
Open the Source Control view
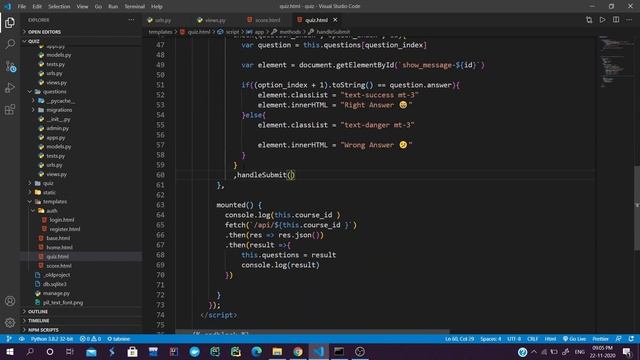[10, 66]
